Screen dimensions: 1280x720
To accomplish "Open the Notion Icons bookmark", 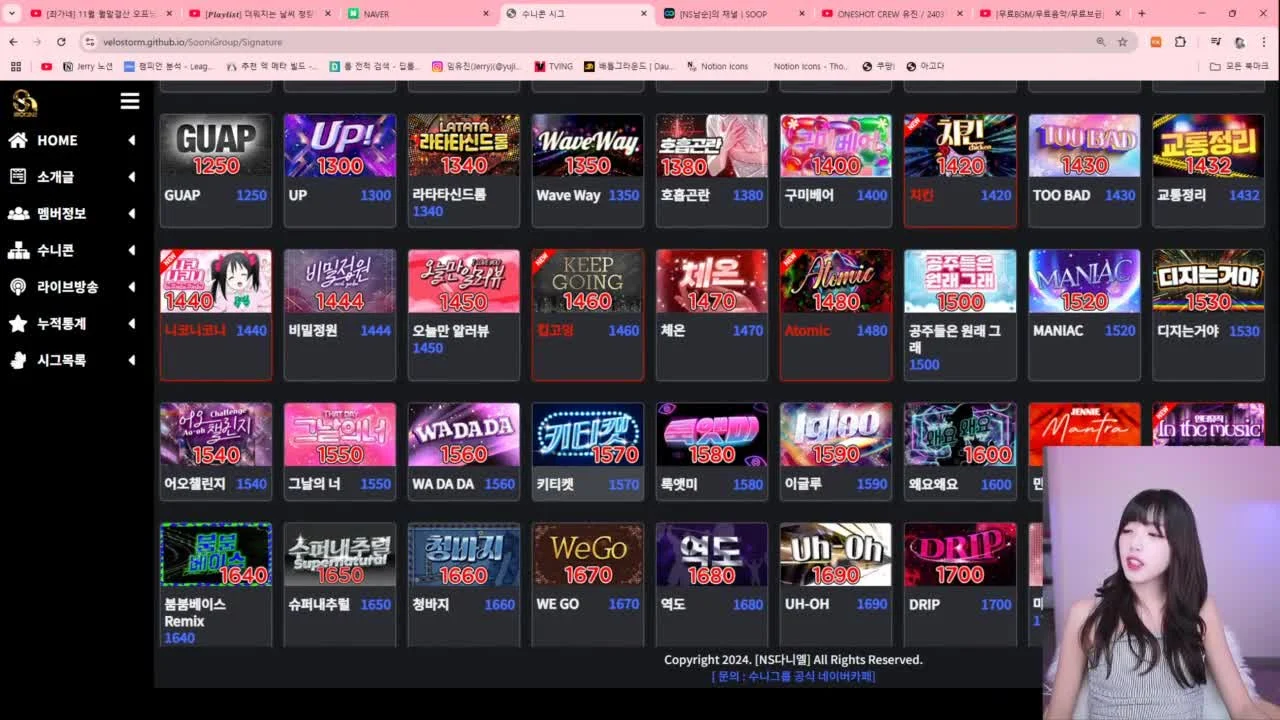I will click(717, 66).
